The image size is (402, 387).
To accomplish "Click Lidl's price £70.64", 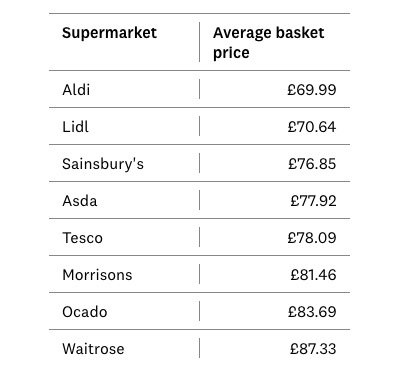I will [312, 127].
